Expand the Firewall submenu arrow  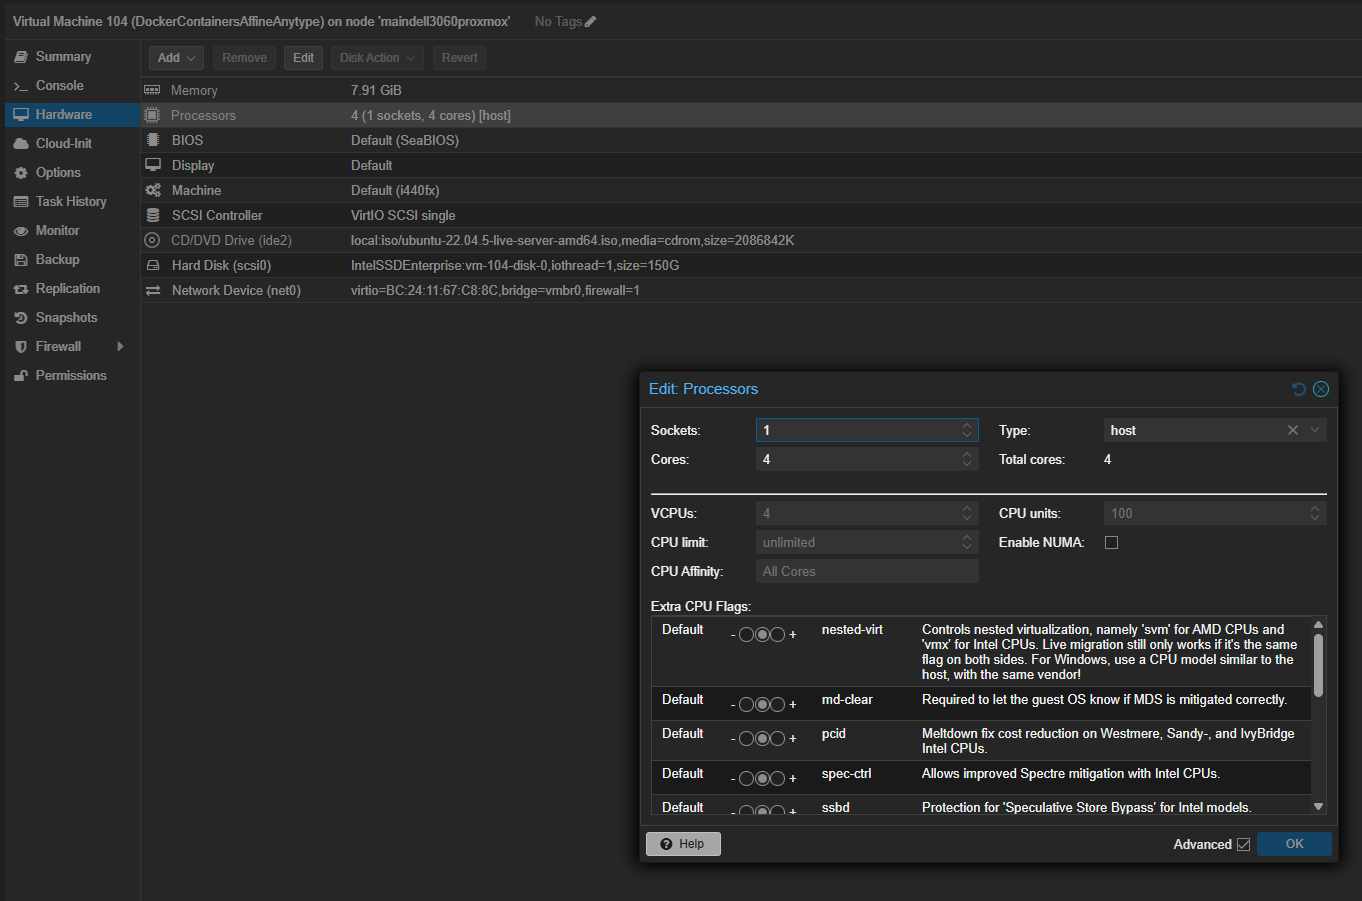click(120, 347)
